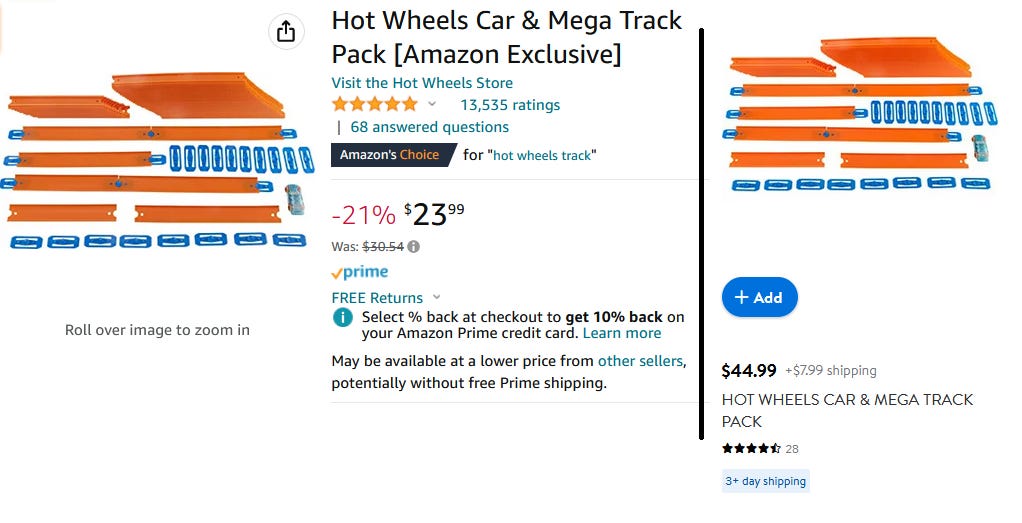Click the right-side track pack product image
This screenshot has height=523, width=1022.
858,113
